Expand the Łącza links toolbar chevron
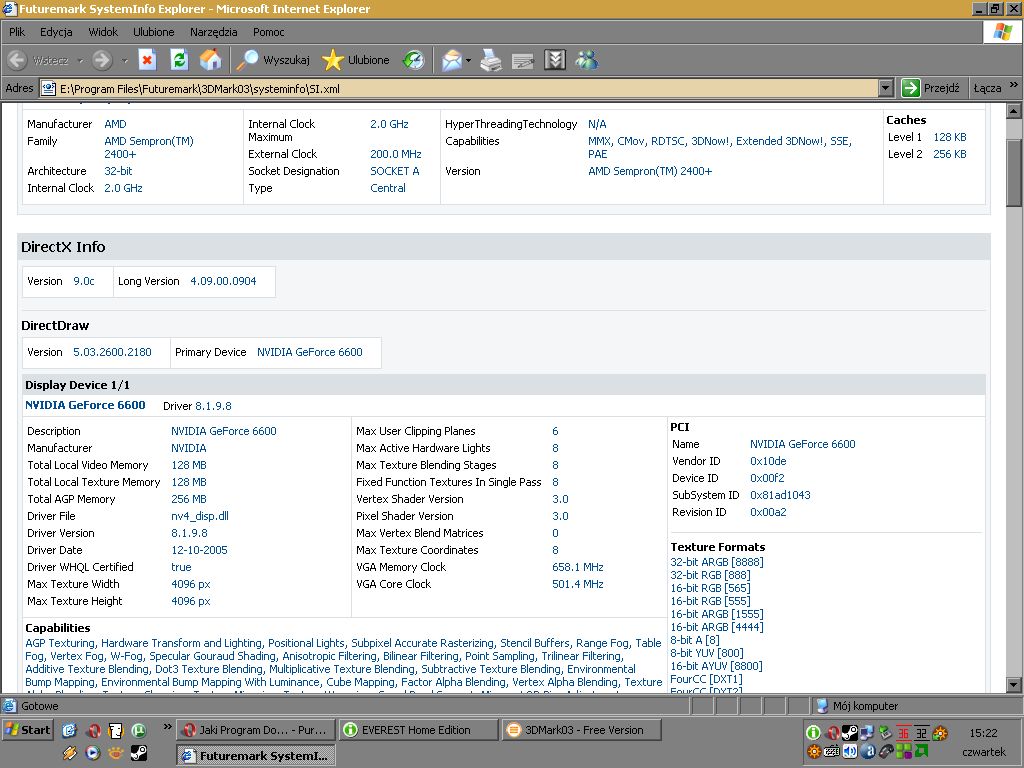This screenshot has width=1024, height=768. tap(1014, 85)
